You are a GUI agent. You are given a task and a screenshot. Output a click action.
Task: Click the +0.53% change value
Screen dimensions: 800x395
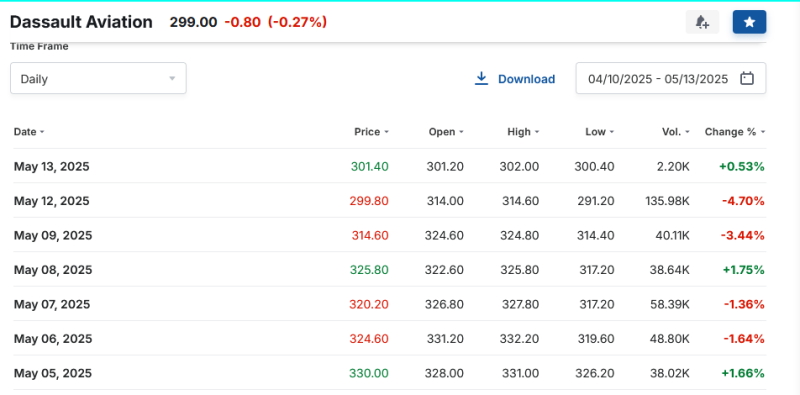[742, 166]
